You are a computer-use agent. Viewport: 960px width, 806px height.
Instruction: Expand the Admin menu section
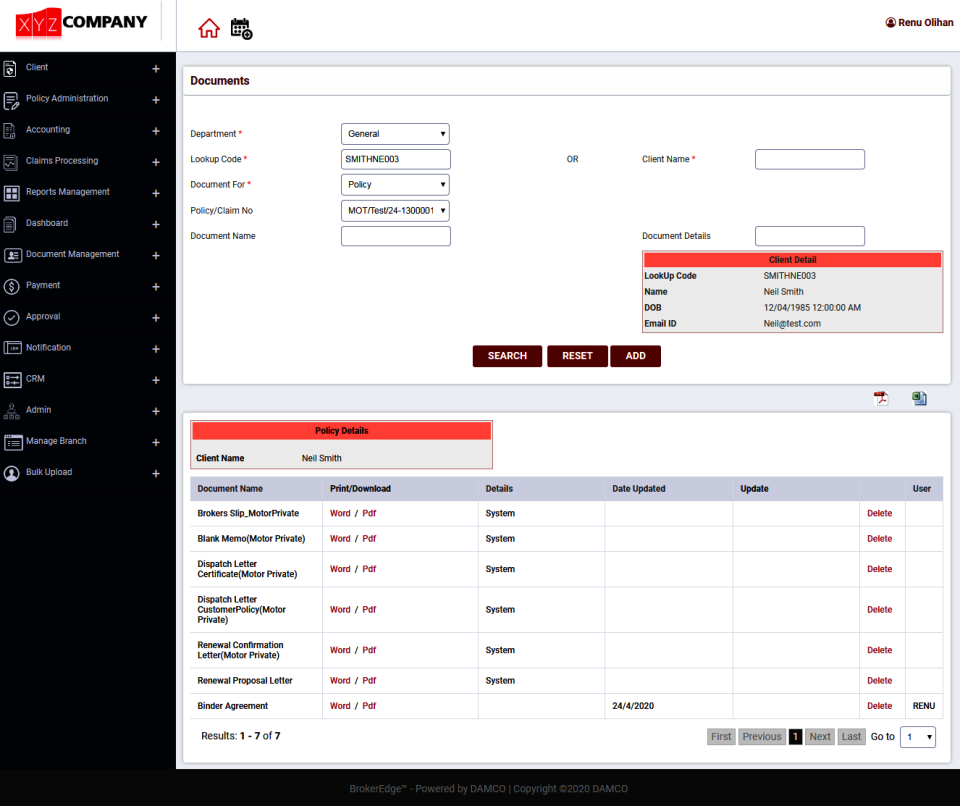pyautogui.click(x=155, y=410)
